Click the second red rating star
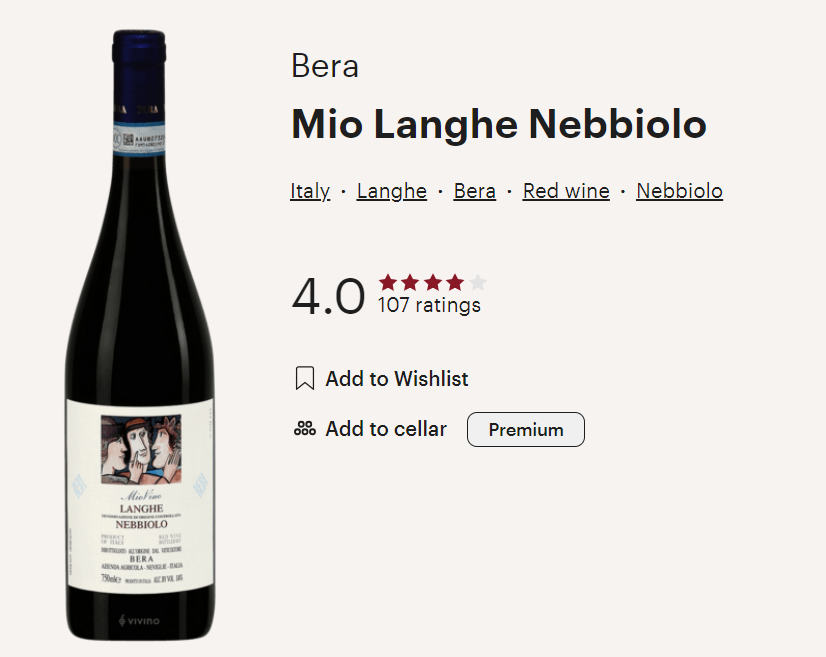This screenshot has width=826, height=657. pos(410,282)
